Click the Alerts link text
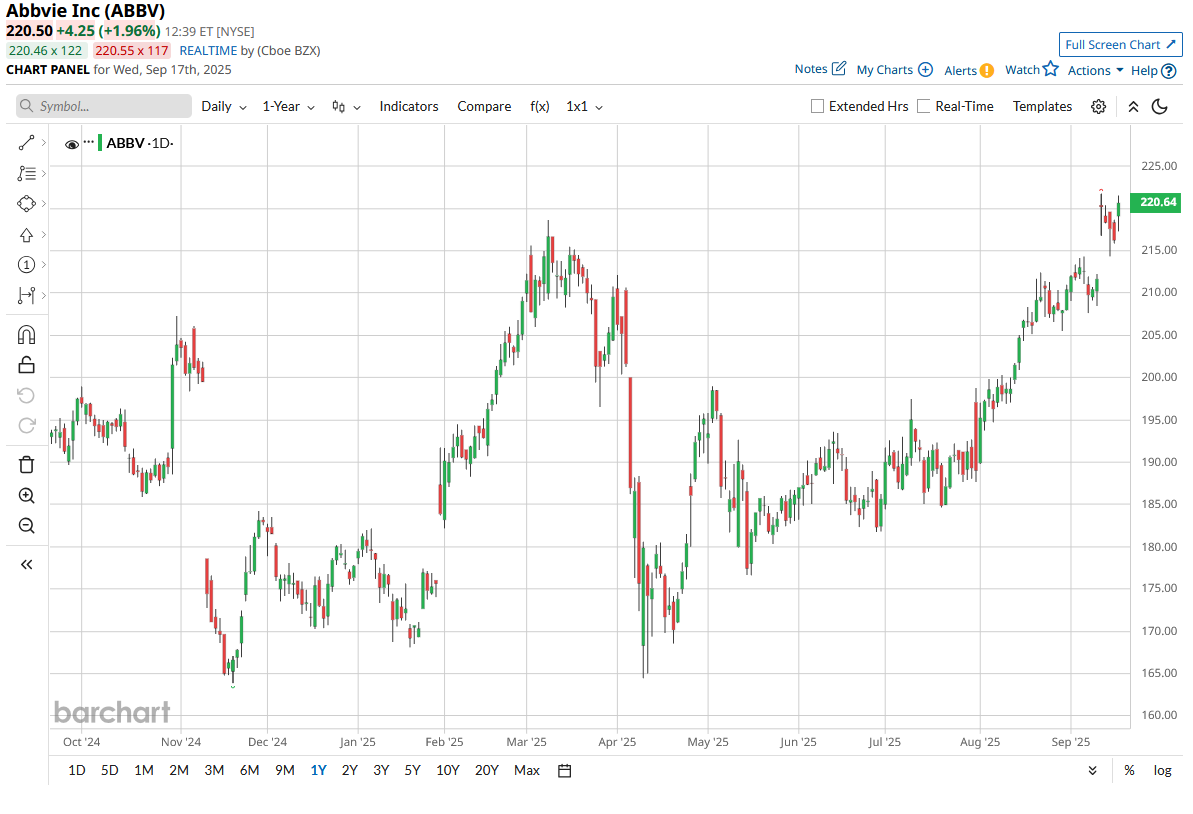Image resolution: width=1193 pixels, height=814 pixels. [960, 71]
